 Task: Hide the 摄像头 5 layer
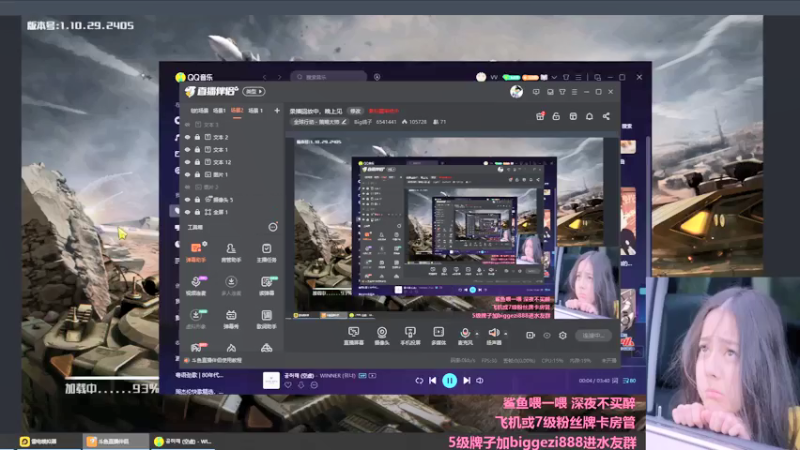pyautogui.click(x=188, y=199)
